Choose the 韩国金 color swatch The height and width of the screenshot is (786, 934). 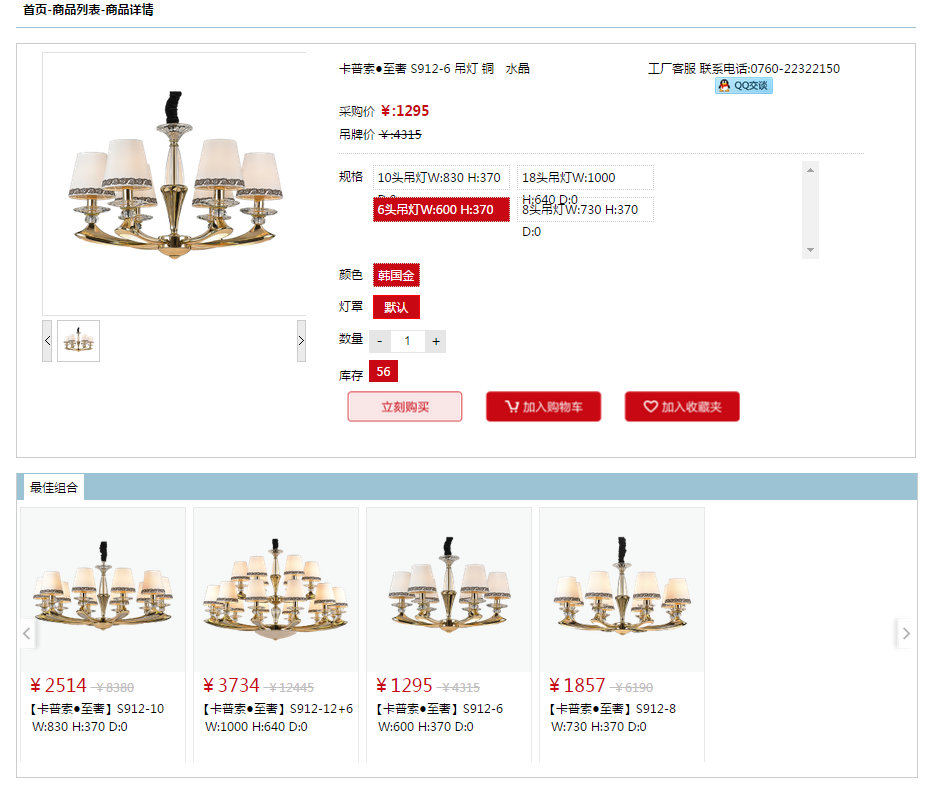(x=396, y=275)
